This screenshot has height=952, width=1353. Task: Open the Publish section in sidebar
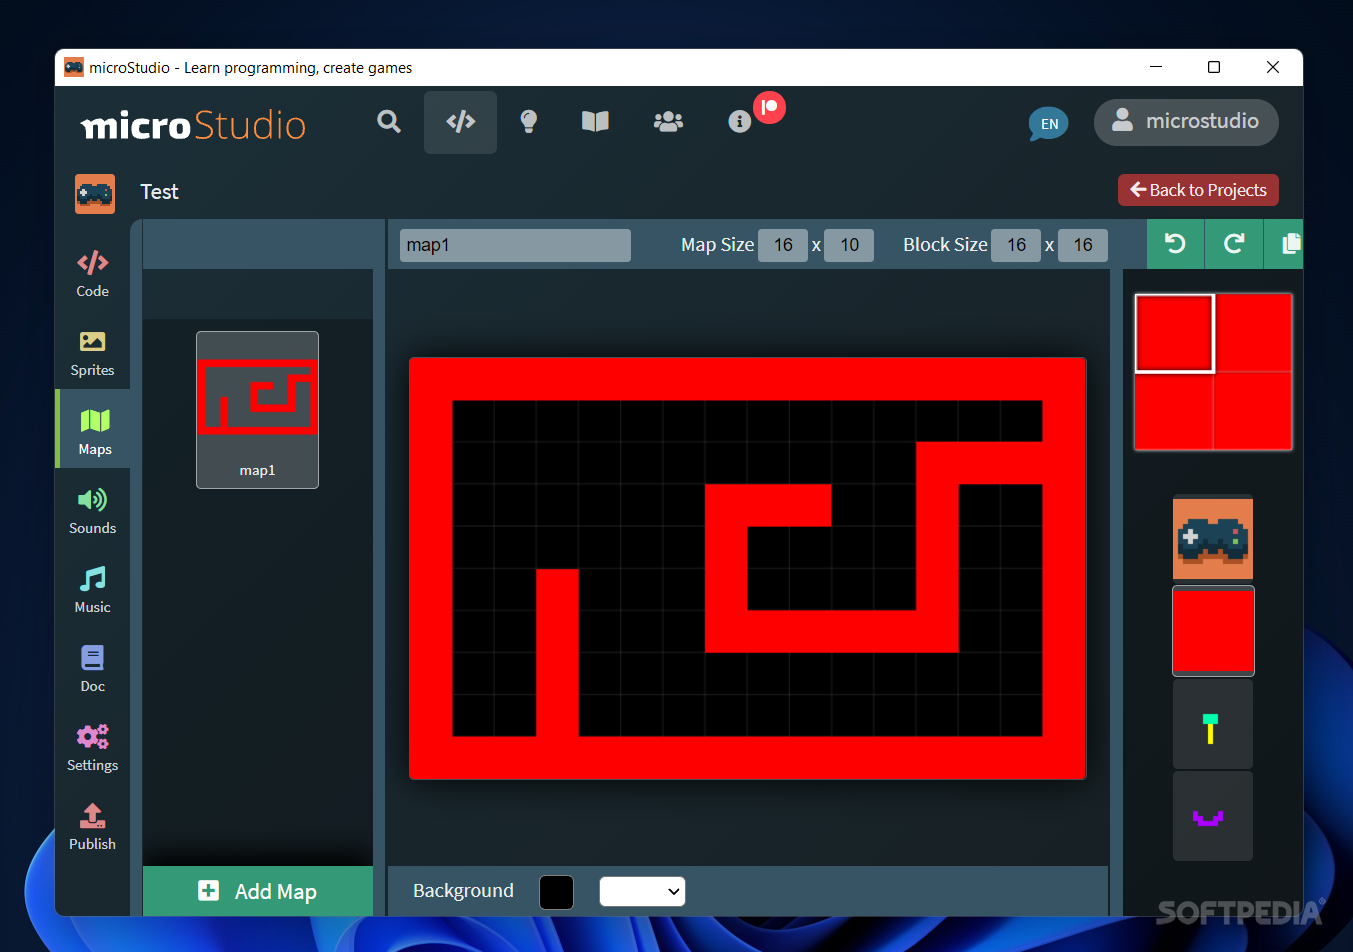click(x=93, y=827)
